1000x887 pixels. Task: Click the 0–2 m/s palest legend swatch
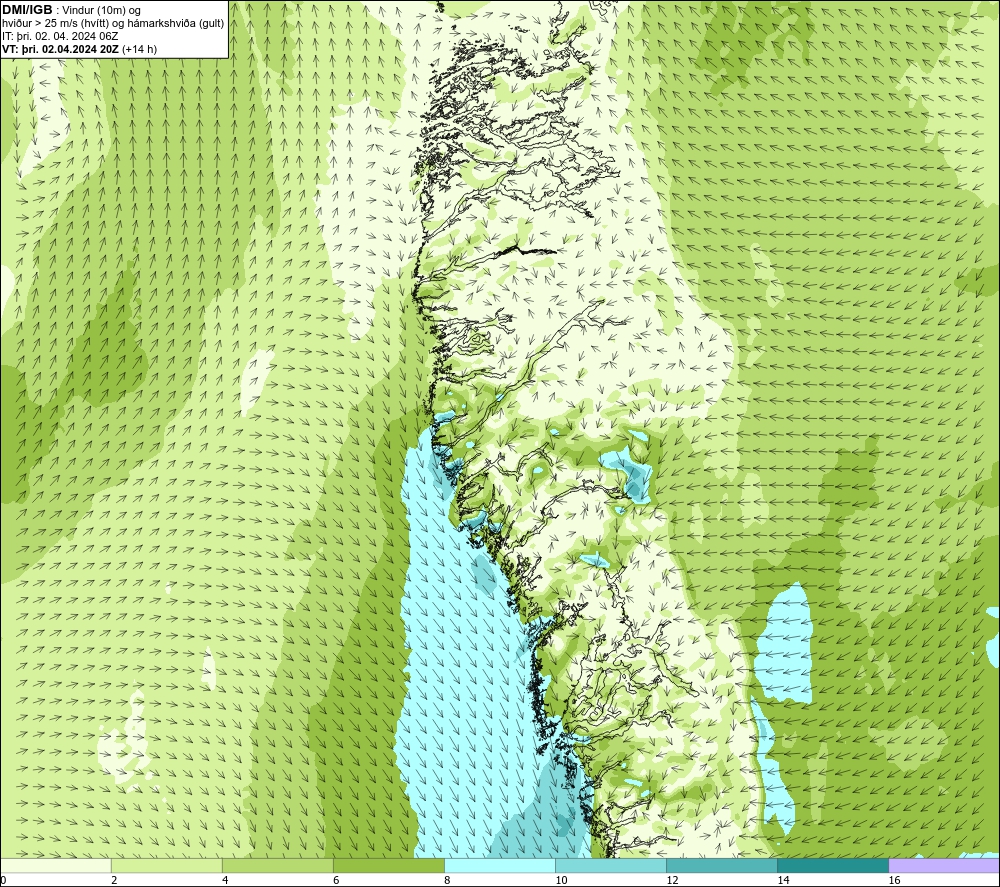click(56, 866)
